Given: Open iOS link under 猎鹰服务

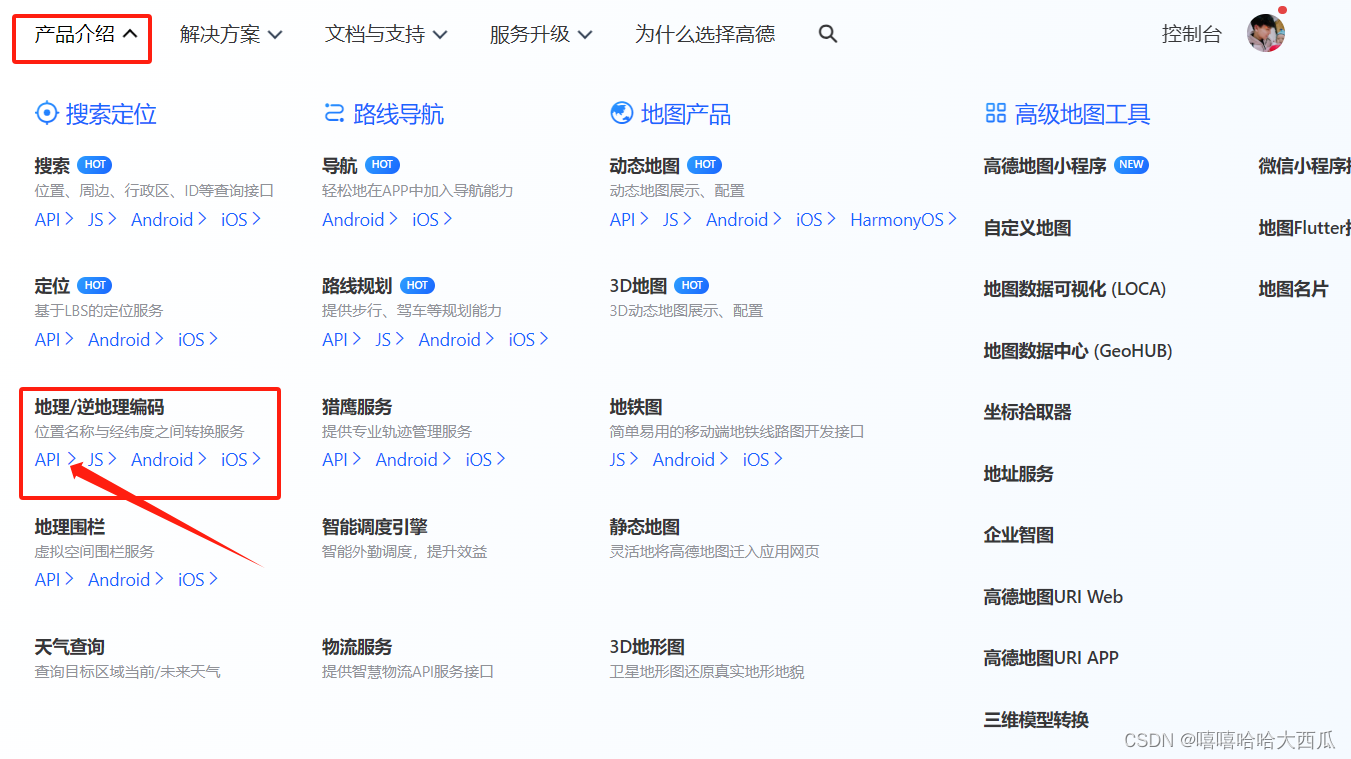Looking at the screenshot, I should [x=486, y=459].
